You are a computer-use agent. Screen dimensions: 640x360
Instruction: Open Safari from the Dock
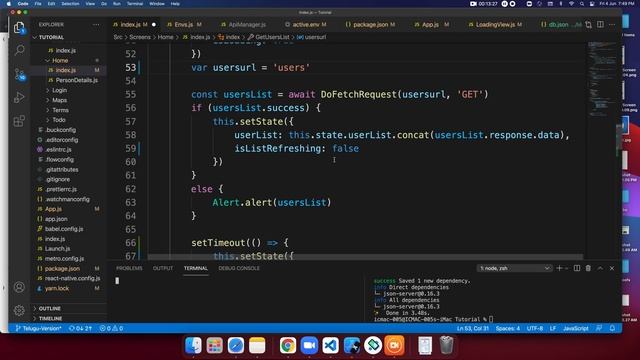point(236,345)
